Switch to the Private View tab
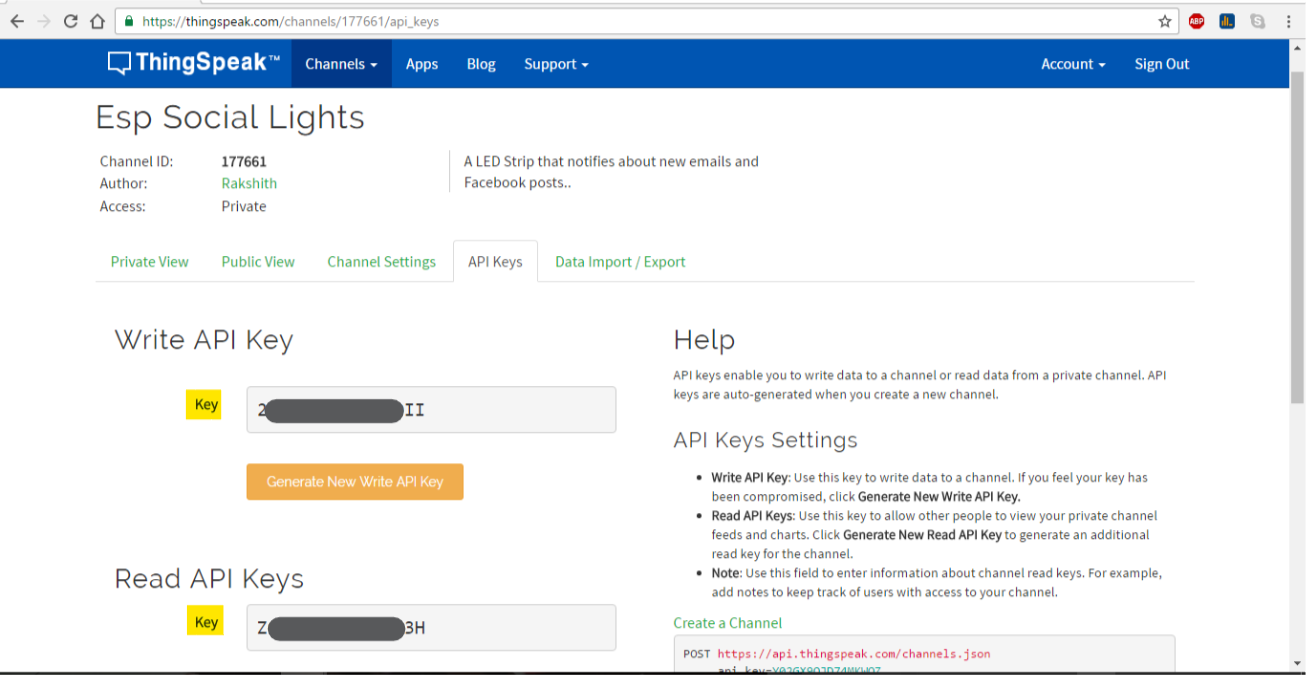The image size is (1306, 675). coord(149,262)
